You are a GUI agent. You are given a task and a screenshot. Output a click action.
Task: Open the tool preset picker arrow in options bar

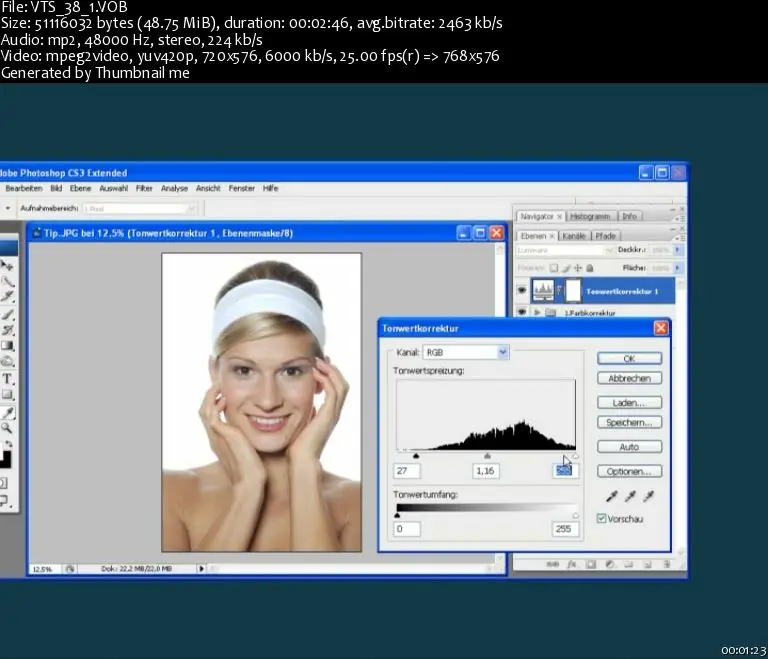pyautogui.click(x=7, y=208)
